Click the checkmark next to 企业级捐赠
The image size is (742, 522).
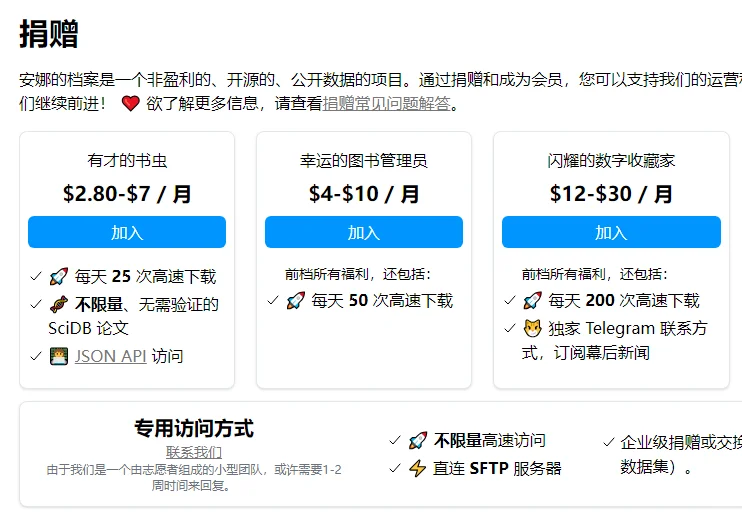coord(609,443)
